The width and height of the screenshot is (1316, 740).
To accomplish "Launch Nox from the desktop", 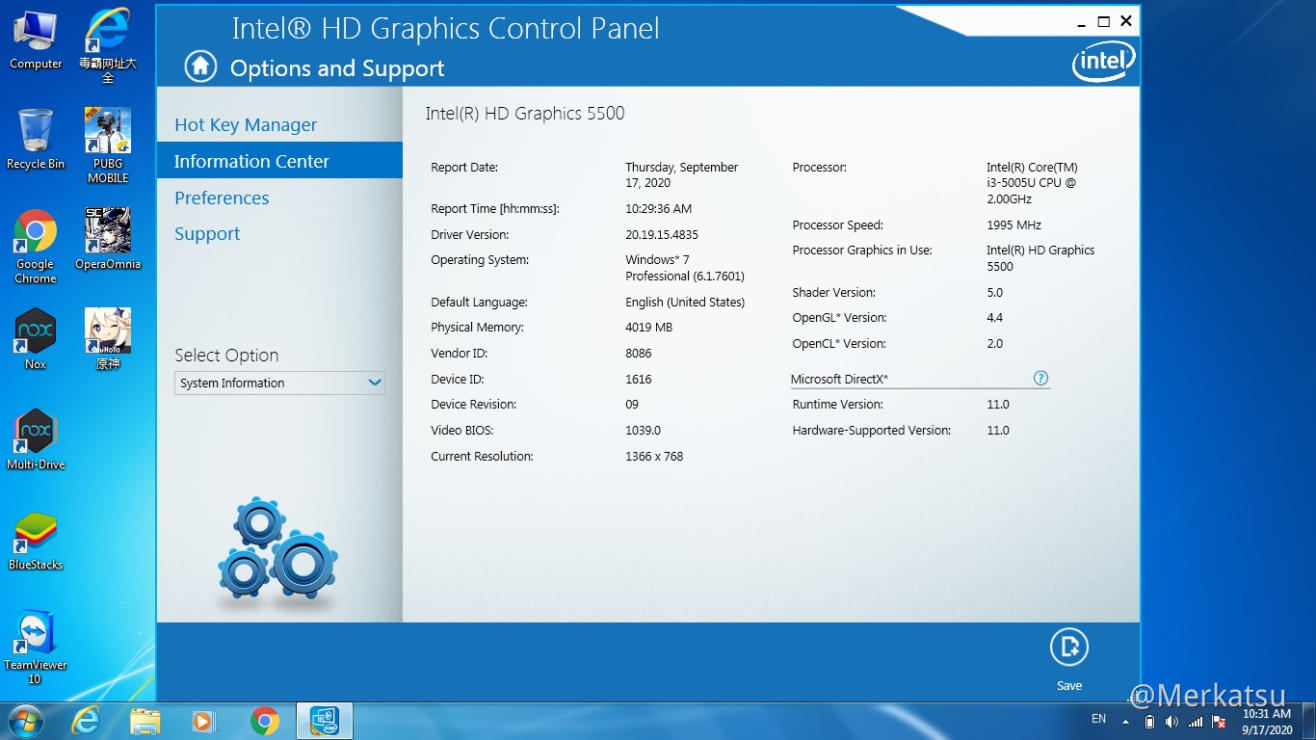I will click(x=35, y=339).
